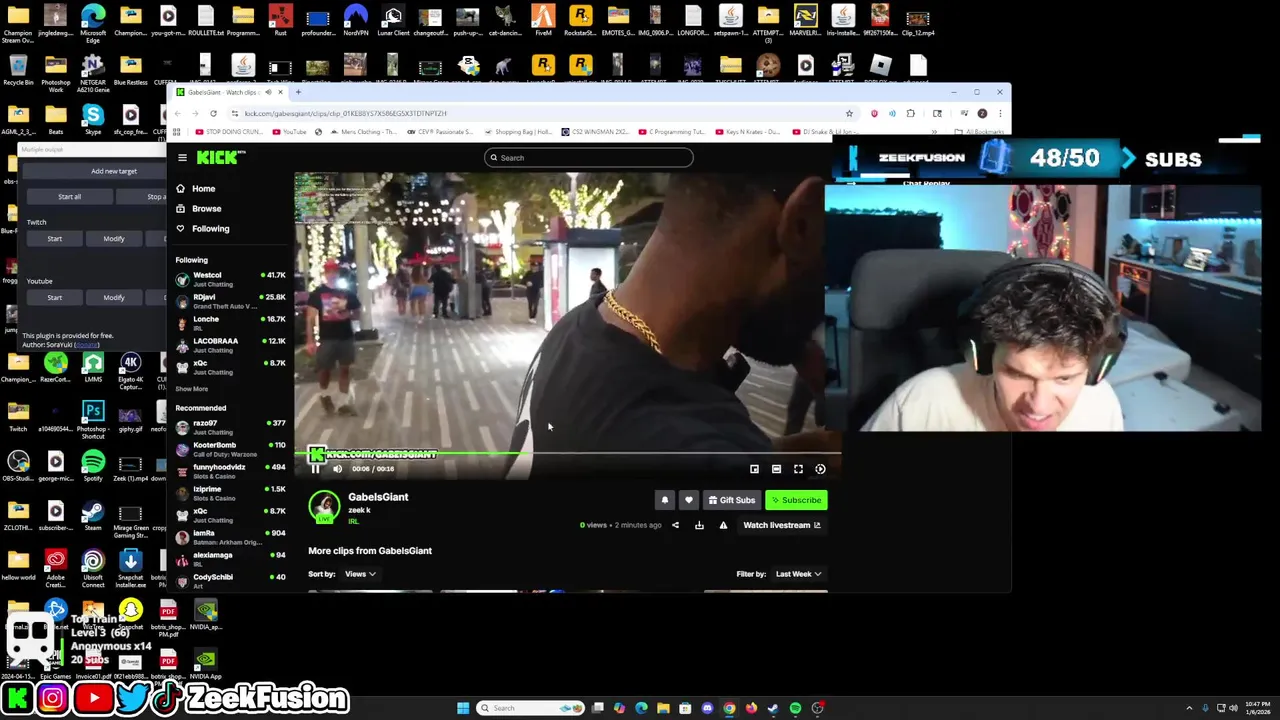This screenshot has width=1280, height=720.
Task: Enter fullscreen on the clip player
Action: pyautogui.click(x=798, y=469)
